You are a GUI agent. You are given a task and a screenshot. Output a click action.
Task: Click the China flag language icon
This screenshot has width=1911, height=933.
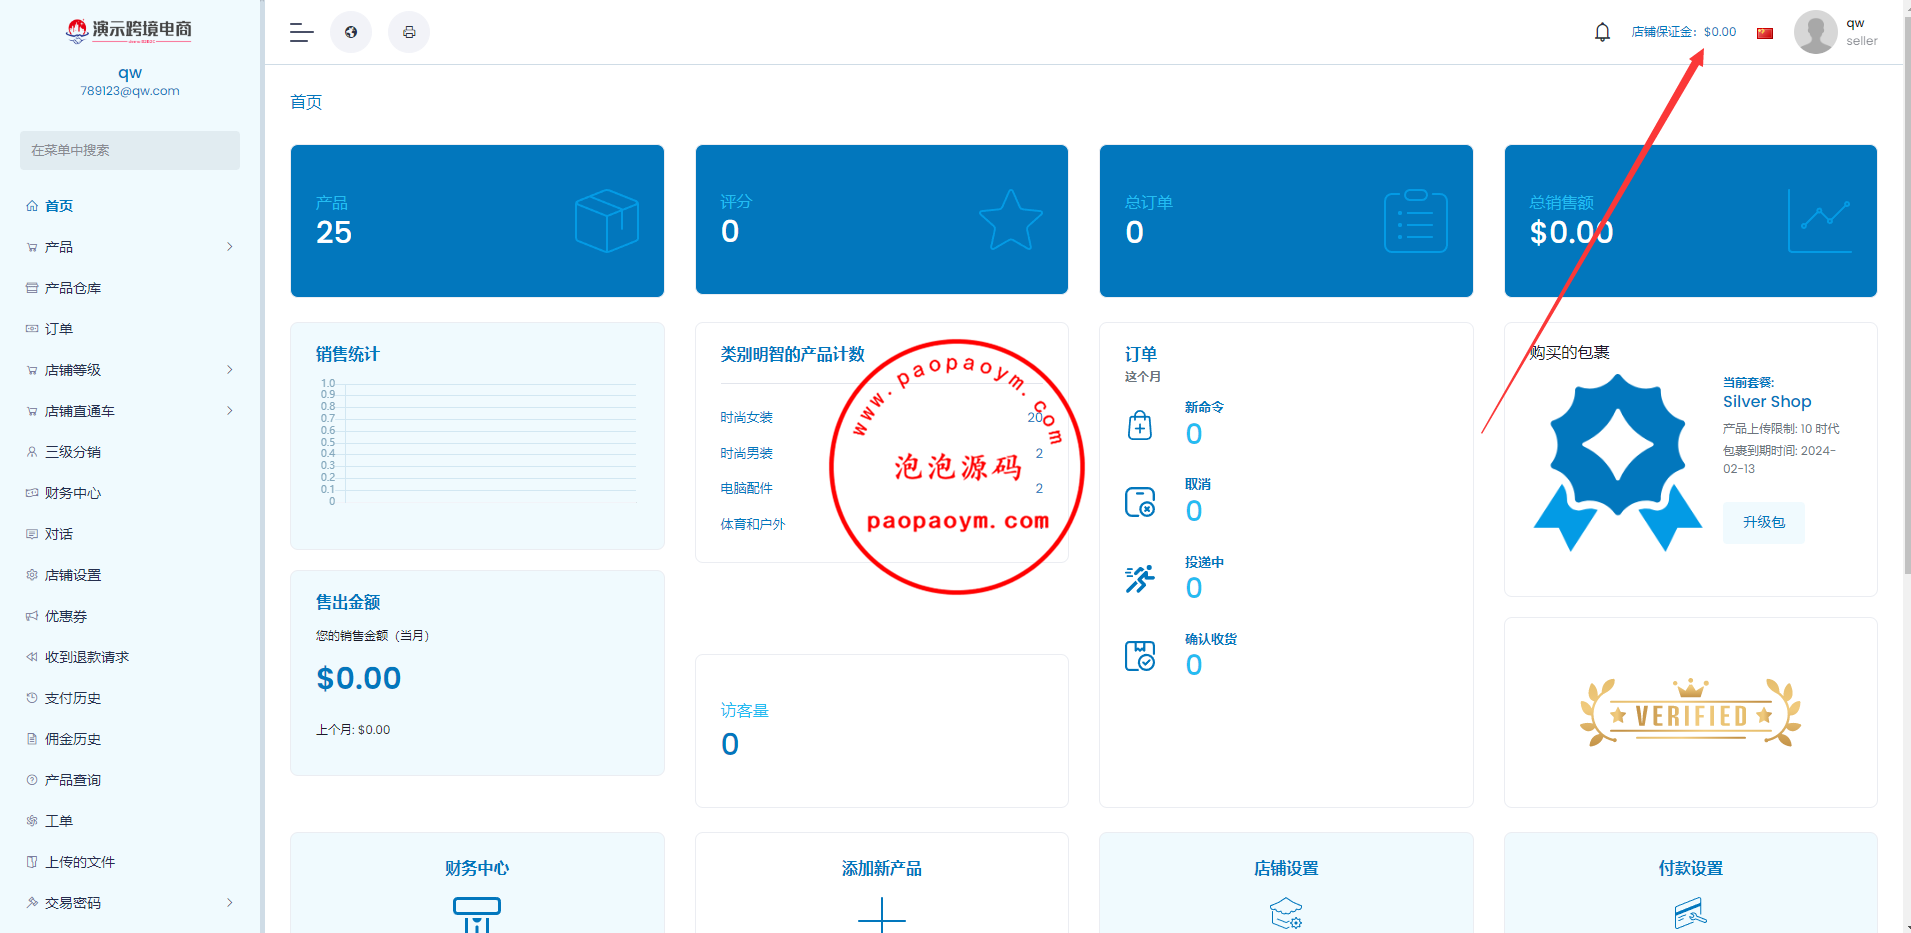1765,33
